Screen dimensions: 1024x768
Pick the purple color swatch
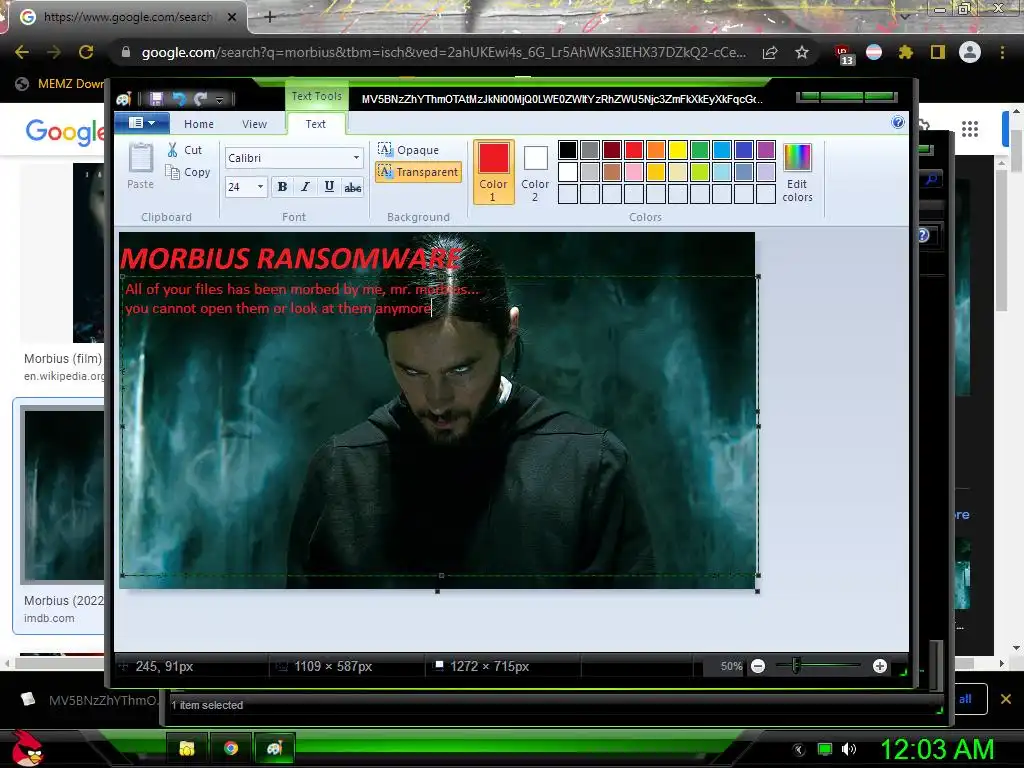pos(766,150)
